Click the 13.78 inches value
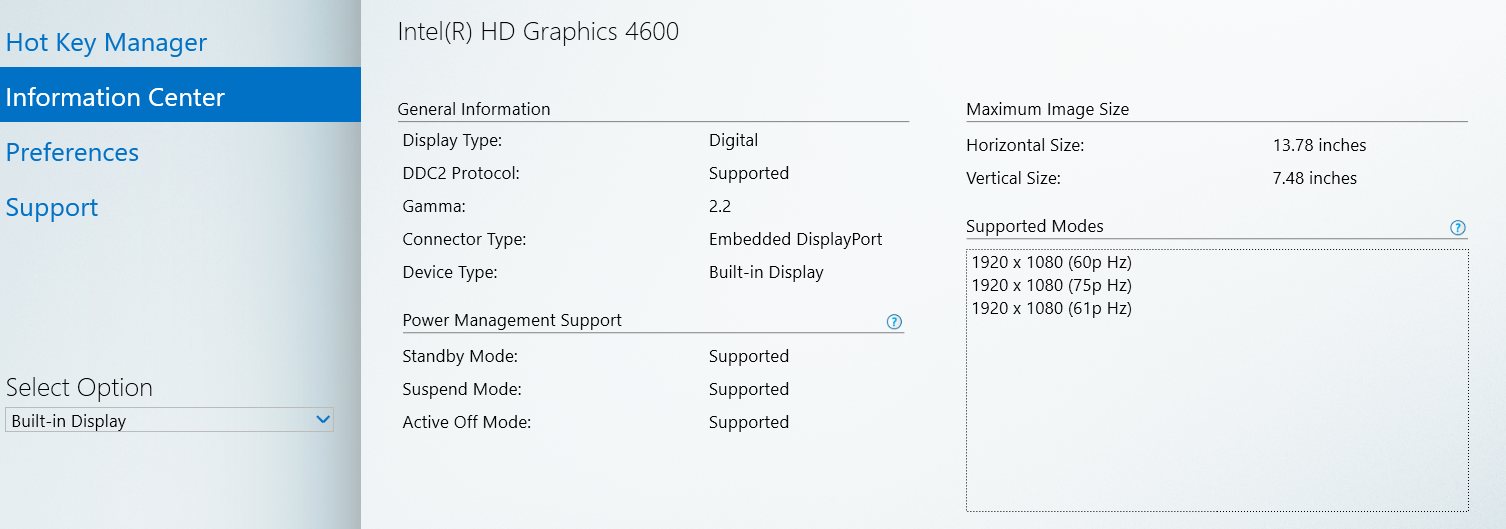This screenshot has width=1506, height=529. pos(1319,145)
